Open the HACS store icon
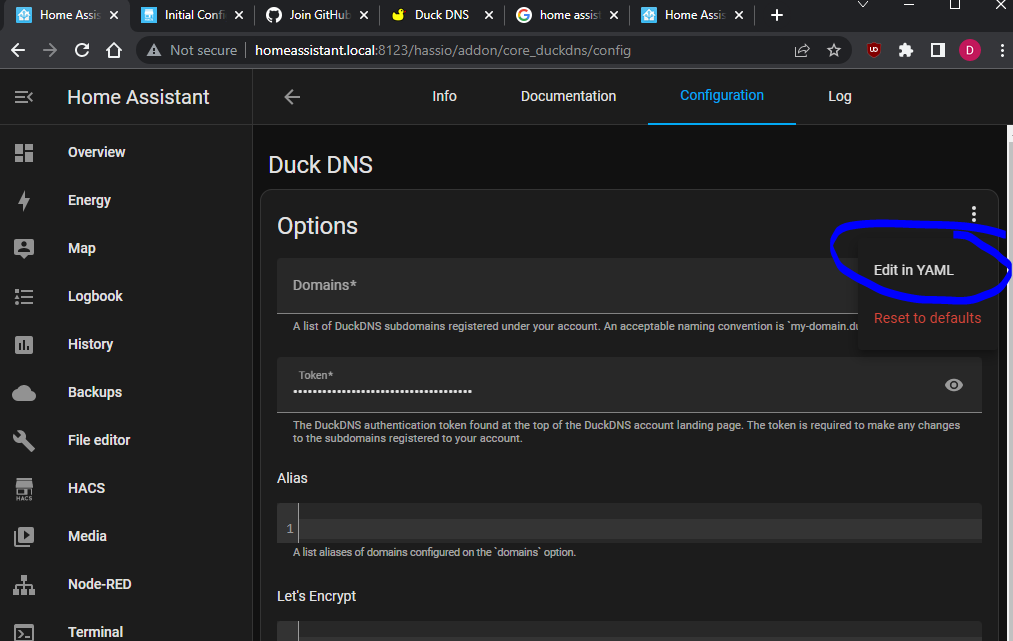 [x=24, y=489]
